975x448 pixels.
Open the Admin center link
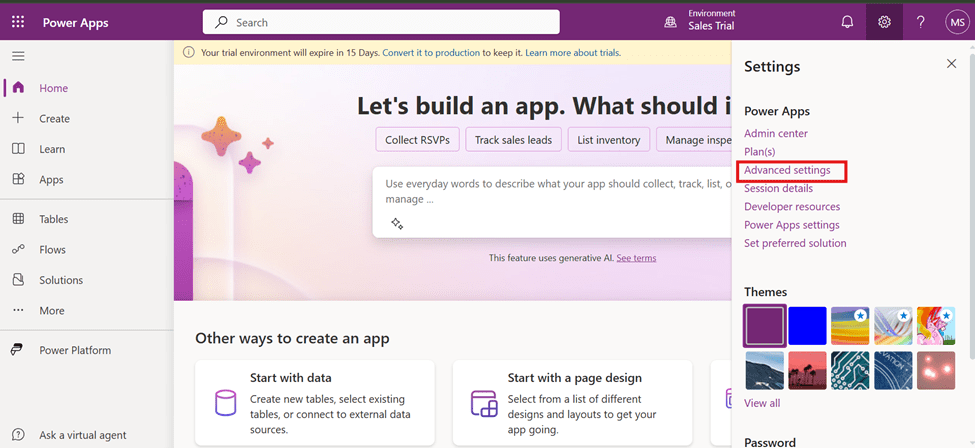(776, 133)
